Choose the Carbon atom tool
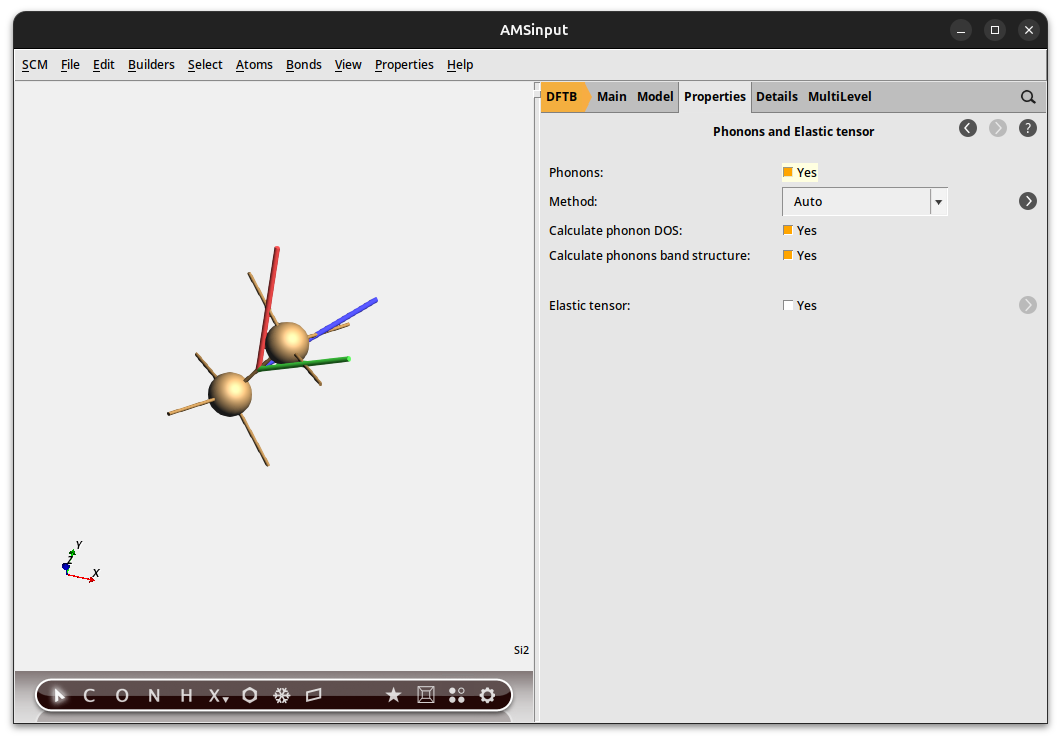Viewport: 1061px width, 740px height. pos(88,695)
